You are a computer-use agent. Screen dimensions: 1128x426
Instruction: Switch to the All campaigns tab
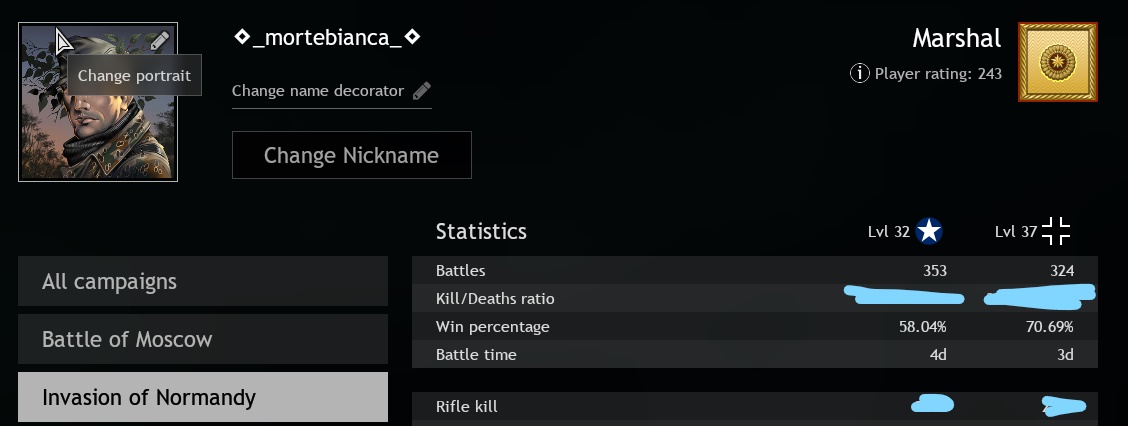click(x=203, y=281)
